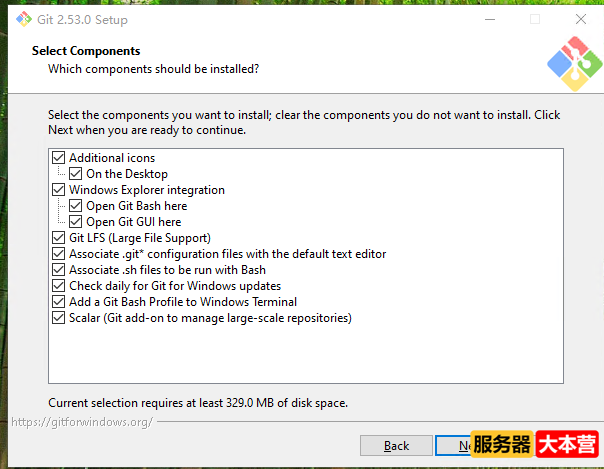
Task: Click the Git icon in the title bar
Action: pyautogui.click(x=24, y=19)
